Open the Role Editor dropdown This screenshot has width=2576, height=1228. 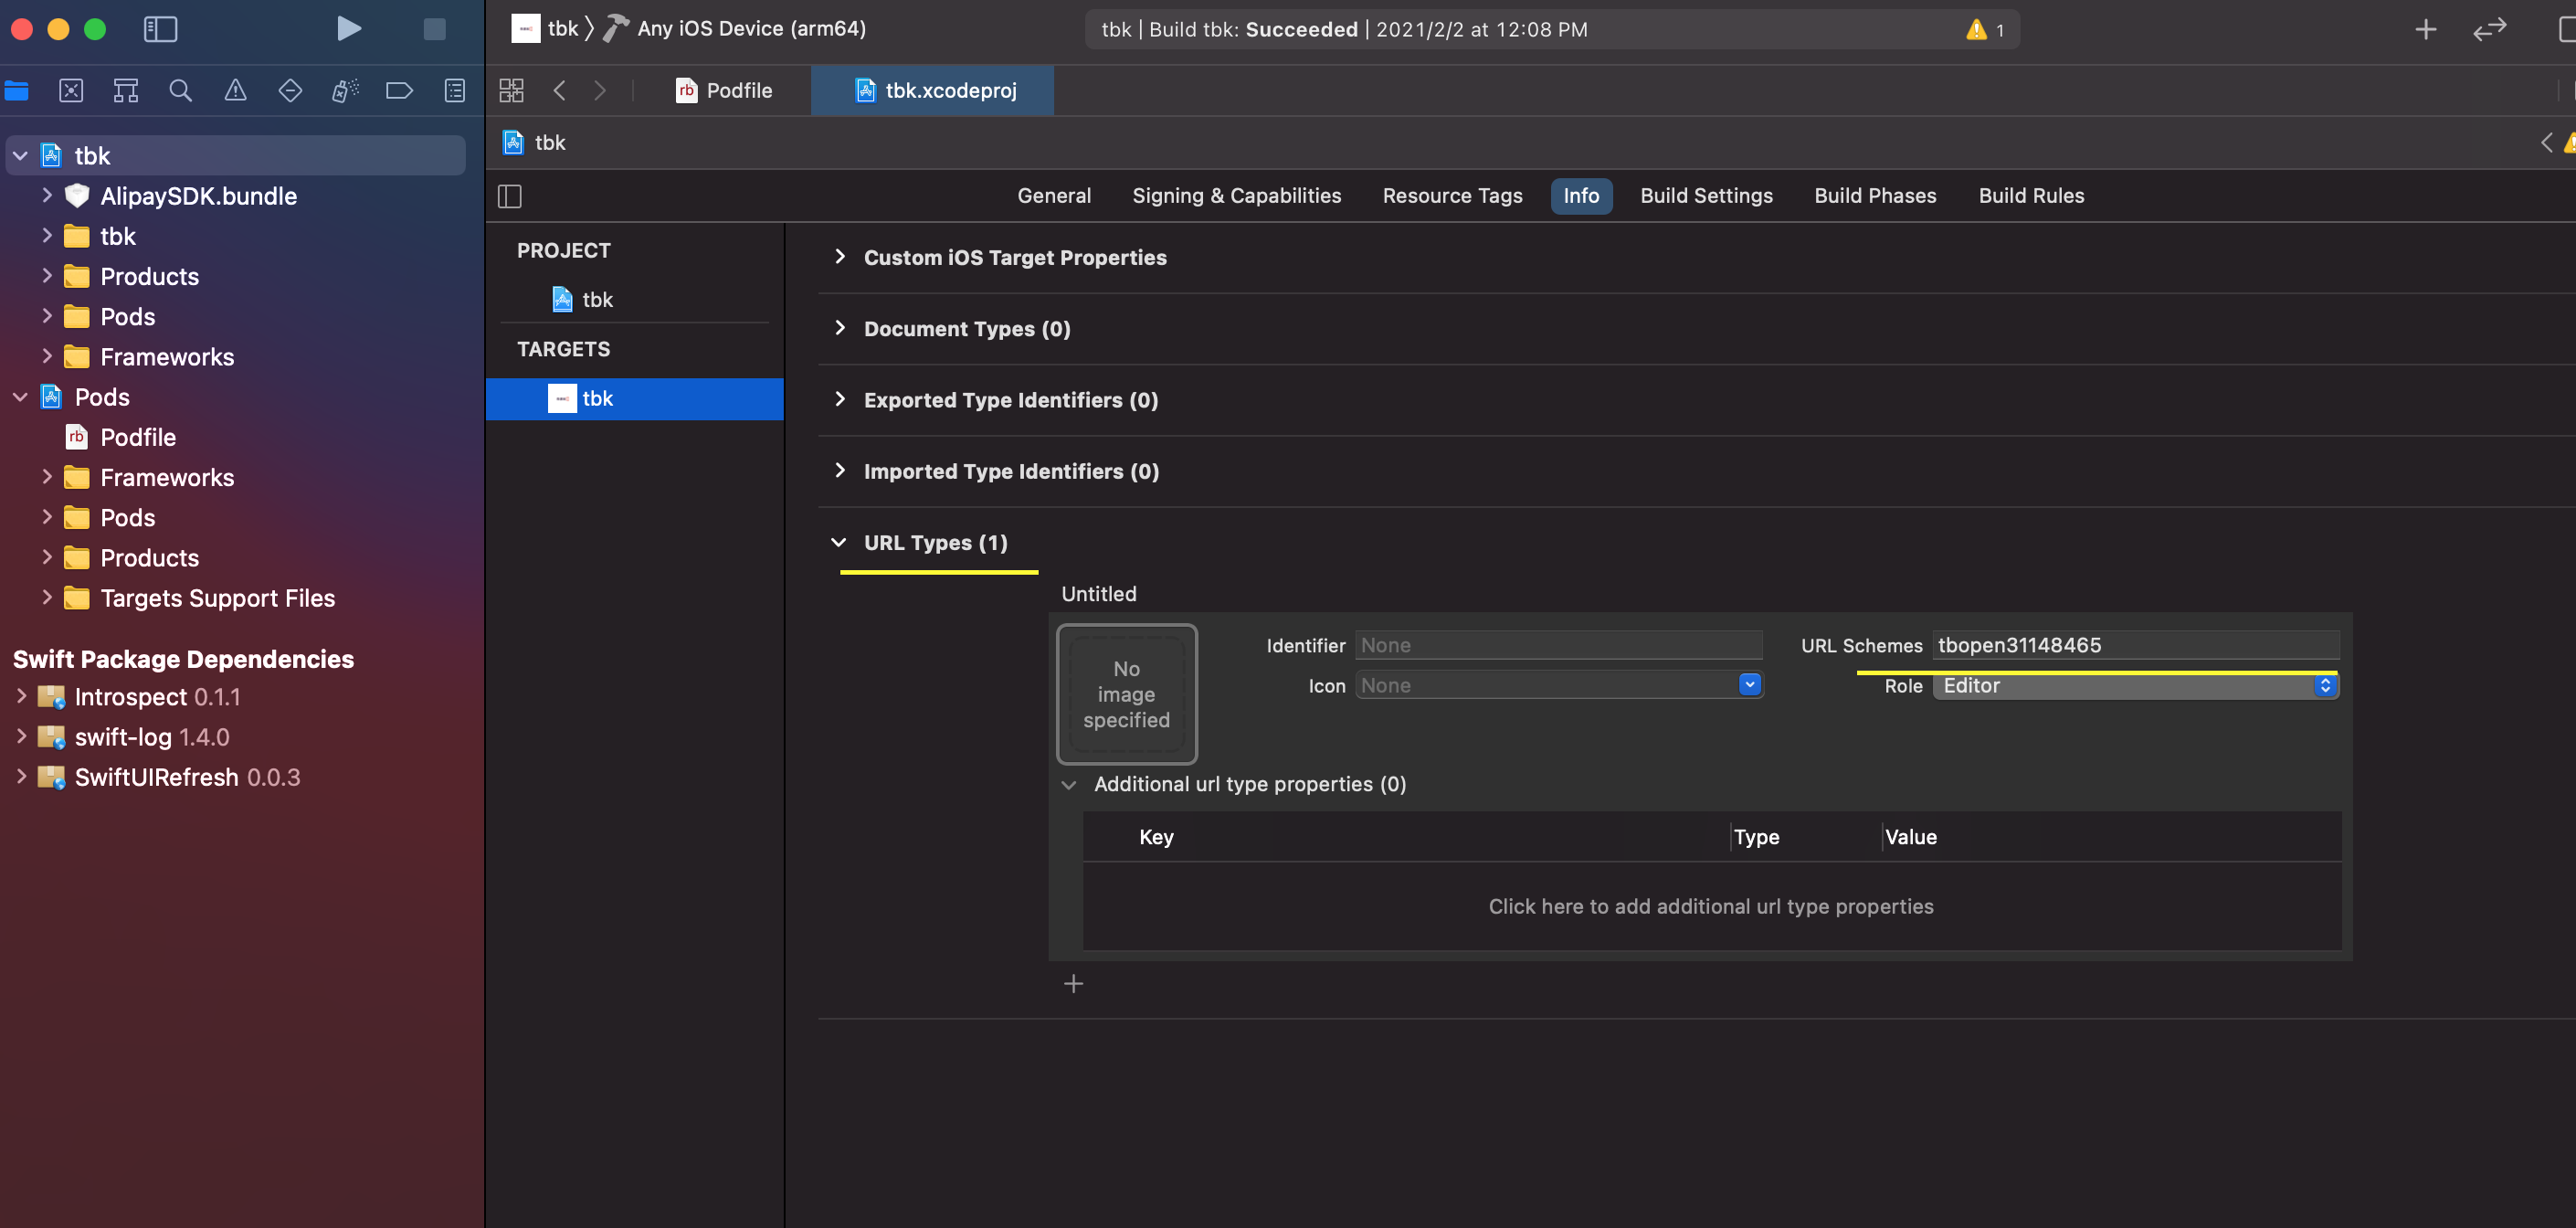(2136, 686)
